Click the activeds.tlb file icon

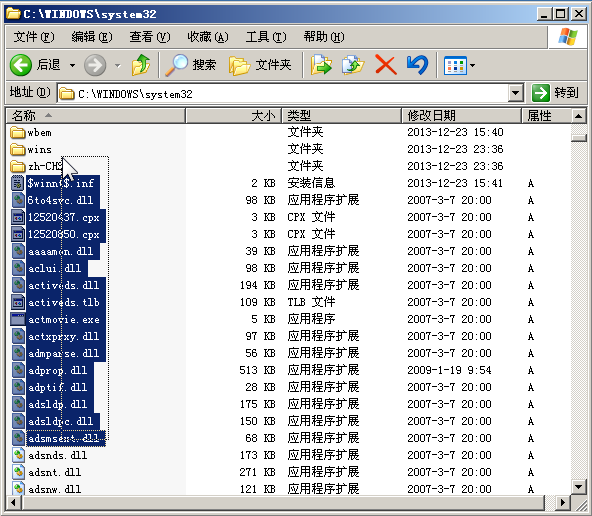click(x=18, y=302)
